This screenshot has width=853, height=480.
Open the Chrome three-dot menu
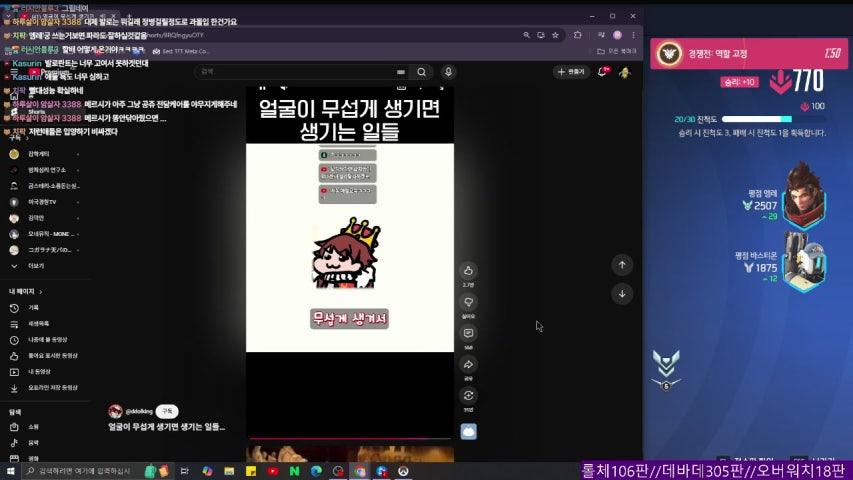coord(633,35)
